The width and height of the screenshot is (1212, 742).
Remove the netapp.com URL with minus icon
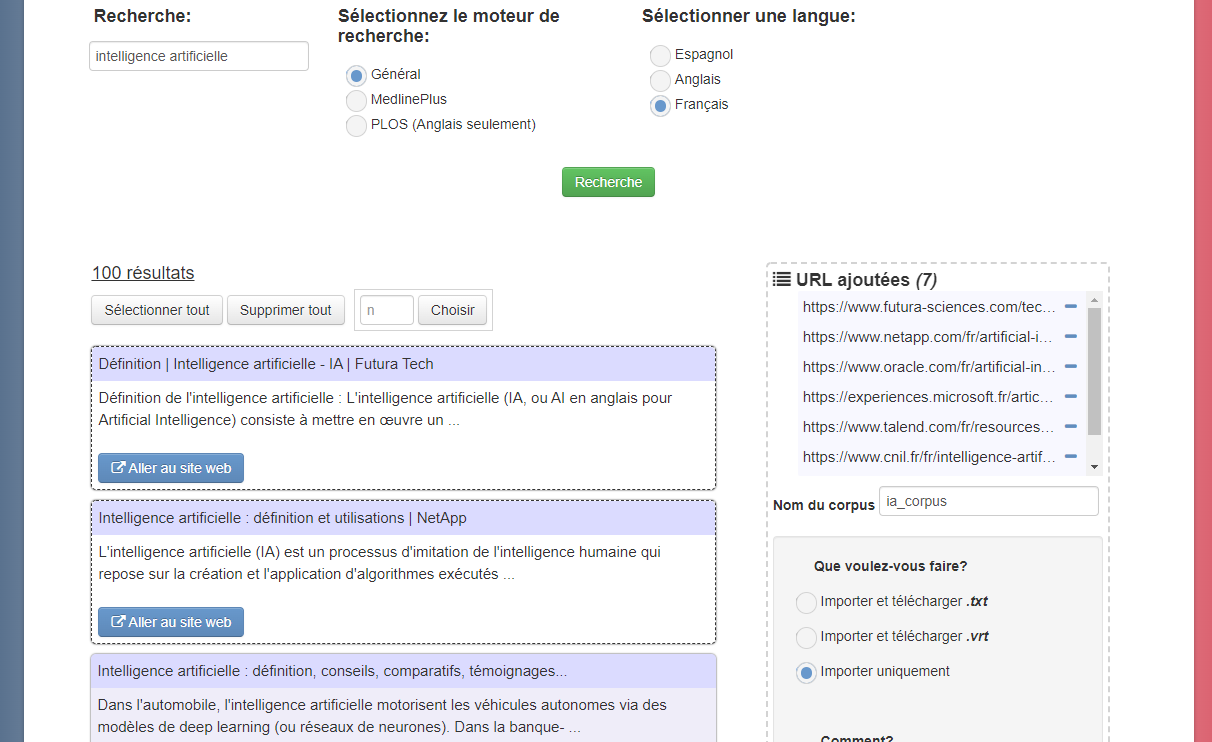click(1070, 336)
